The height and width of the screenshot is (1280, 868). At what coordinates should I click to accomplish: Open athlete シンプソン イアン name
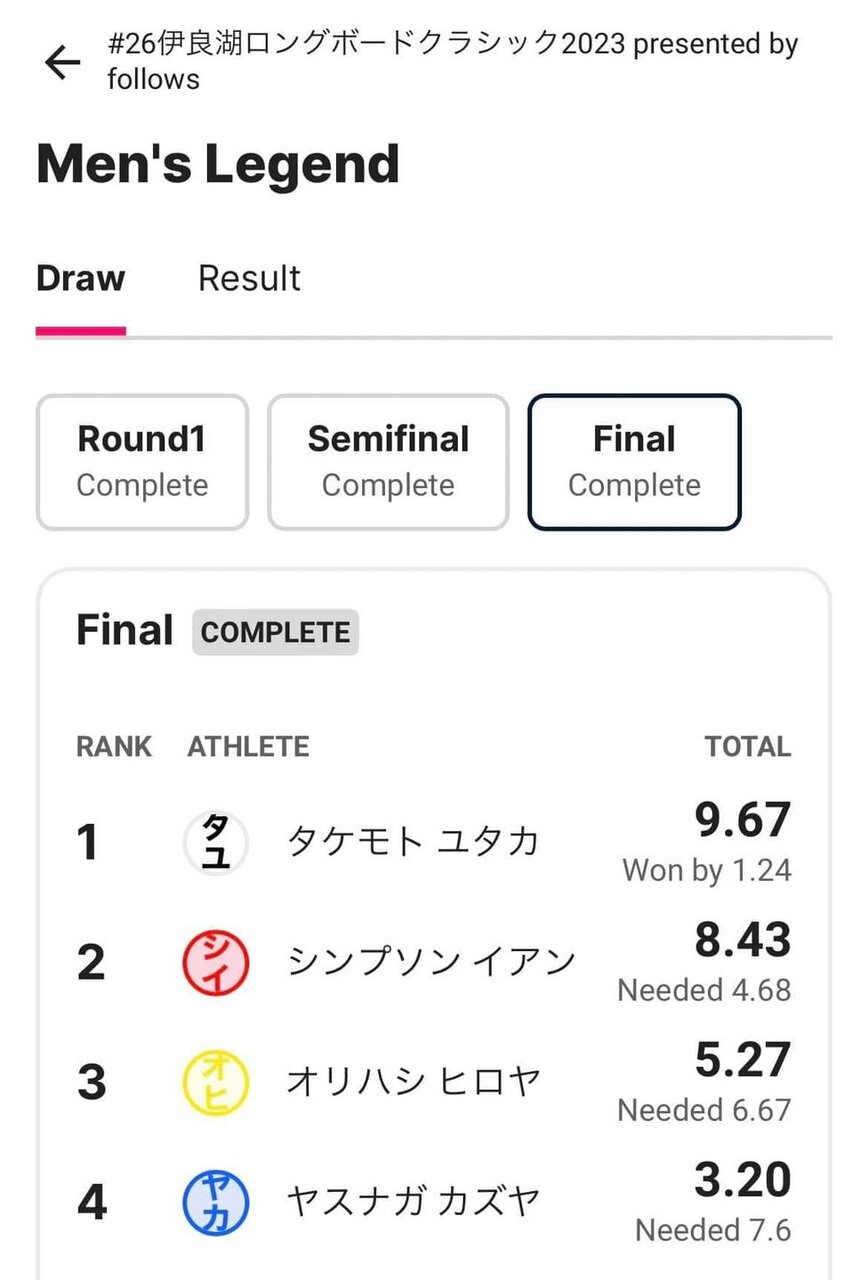(x=432, y=962)
